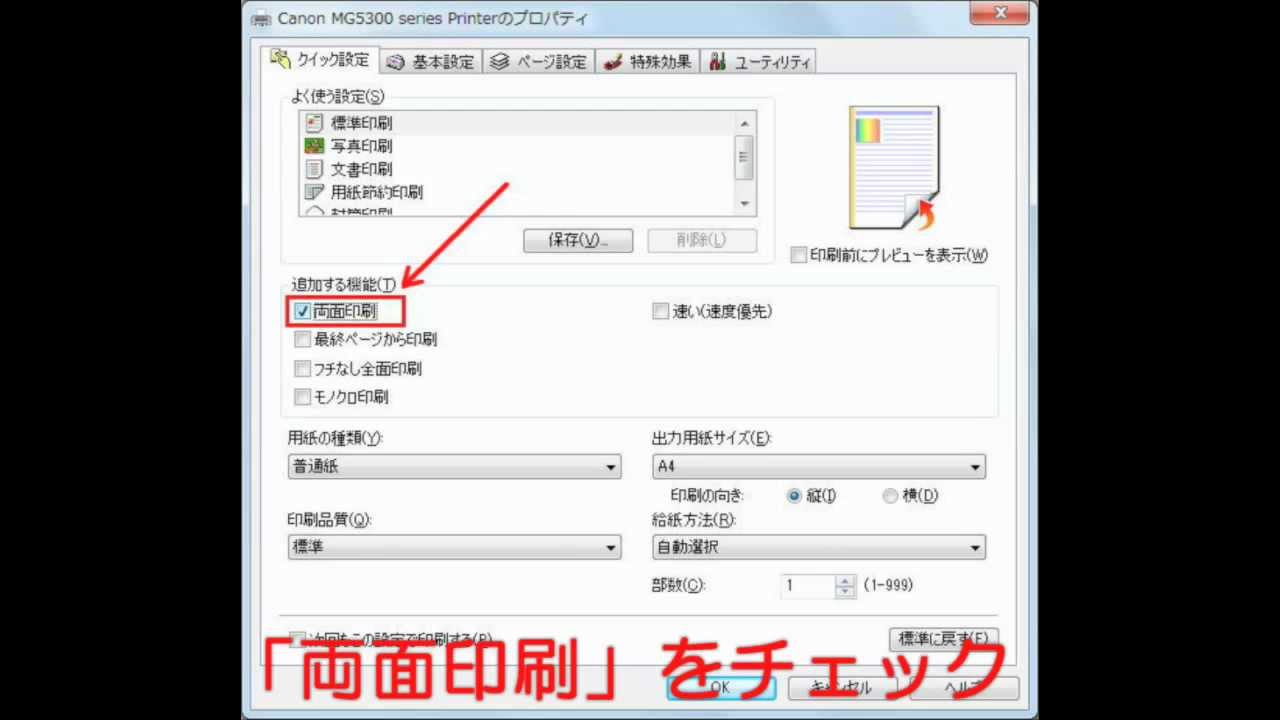Open the 出力用紙サイズ dropdown
The image size is (1280, 720).
(819, 467)
